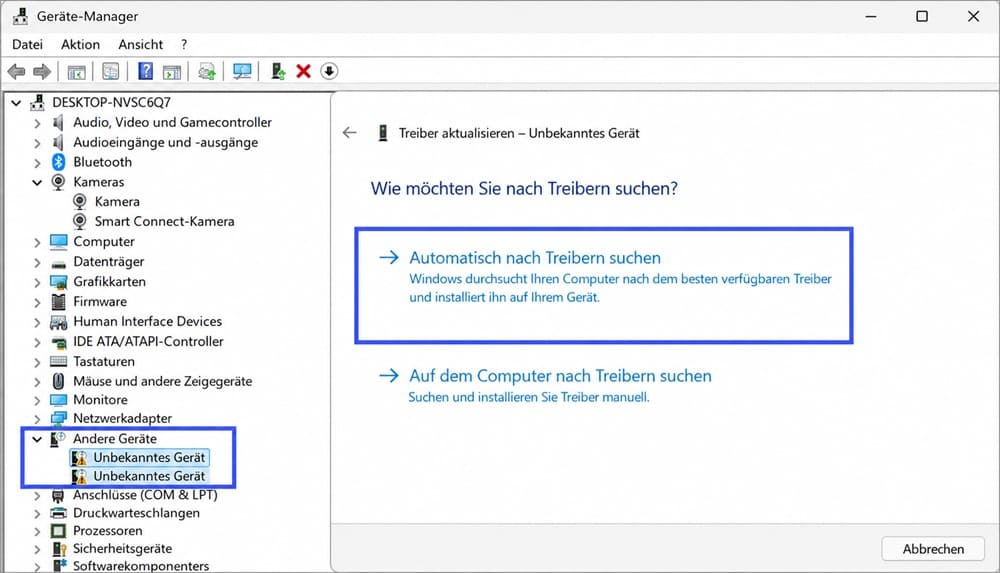Collapse the DESKTOP-NVSC6Q7 root node
Screen dimensions: 1000x573
click(x=16, y=103)
